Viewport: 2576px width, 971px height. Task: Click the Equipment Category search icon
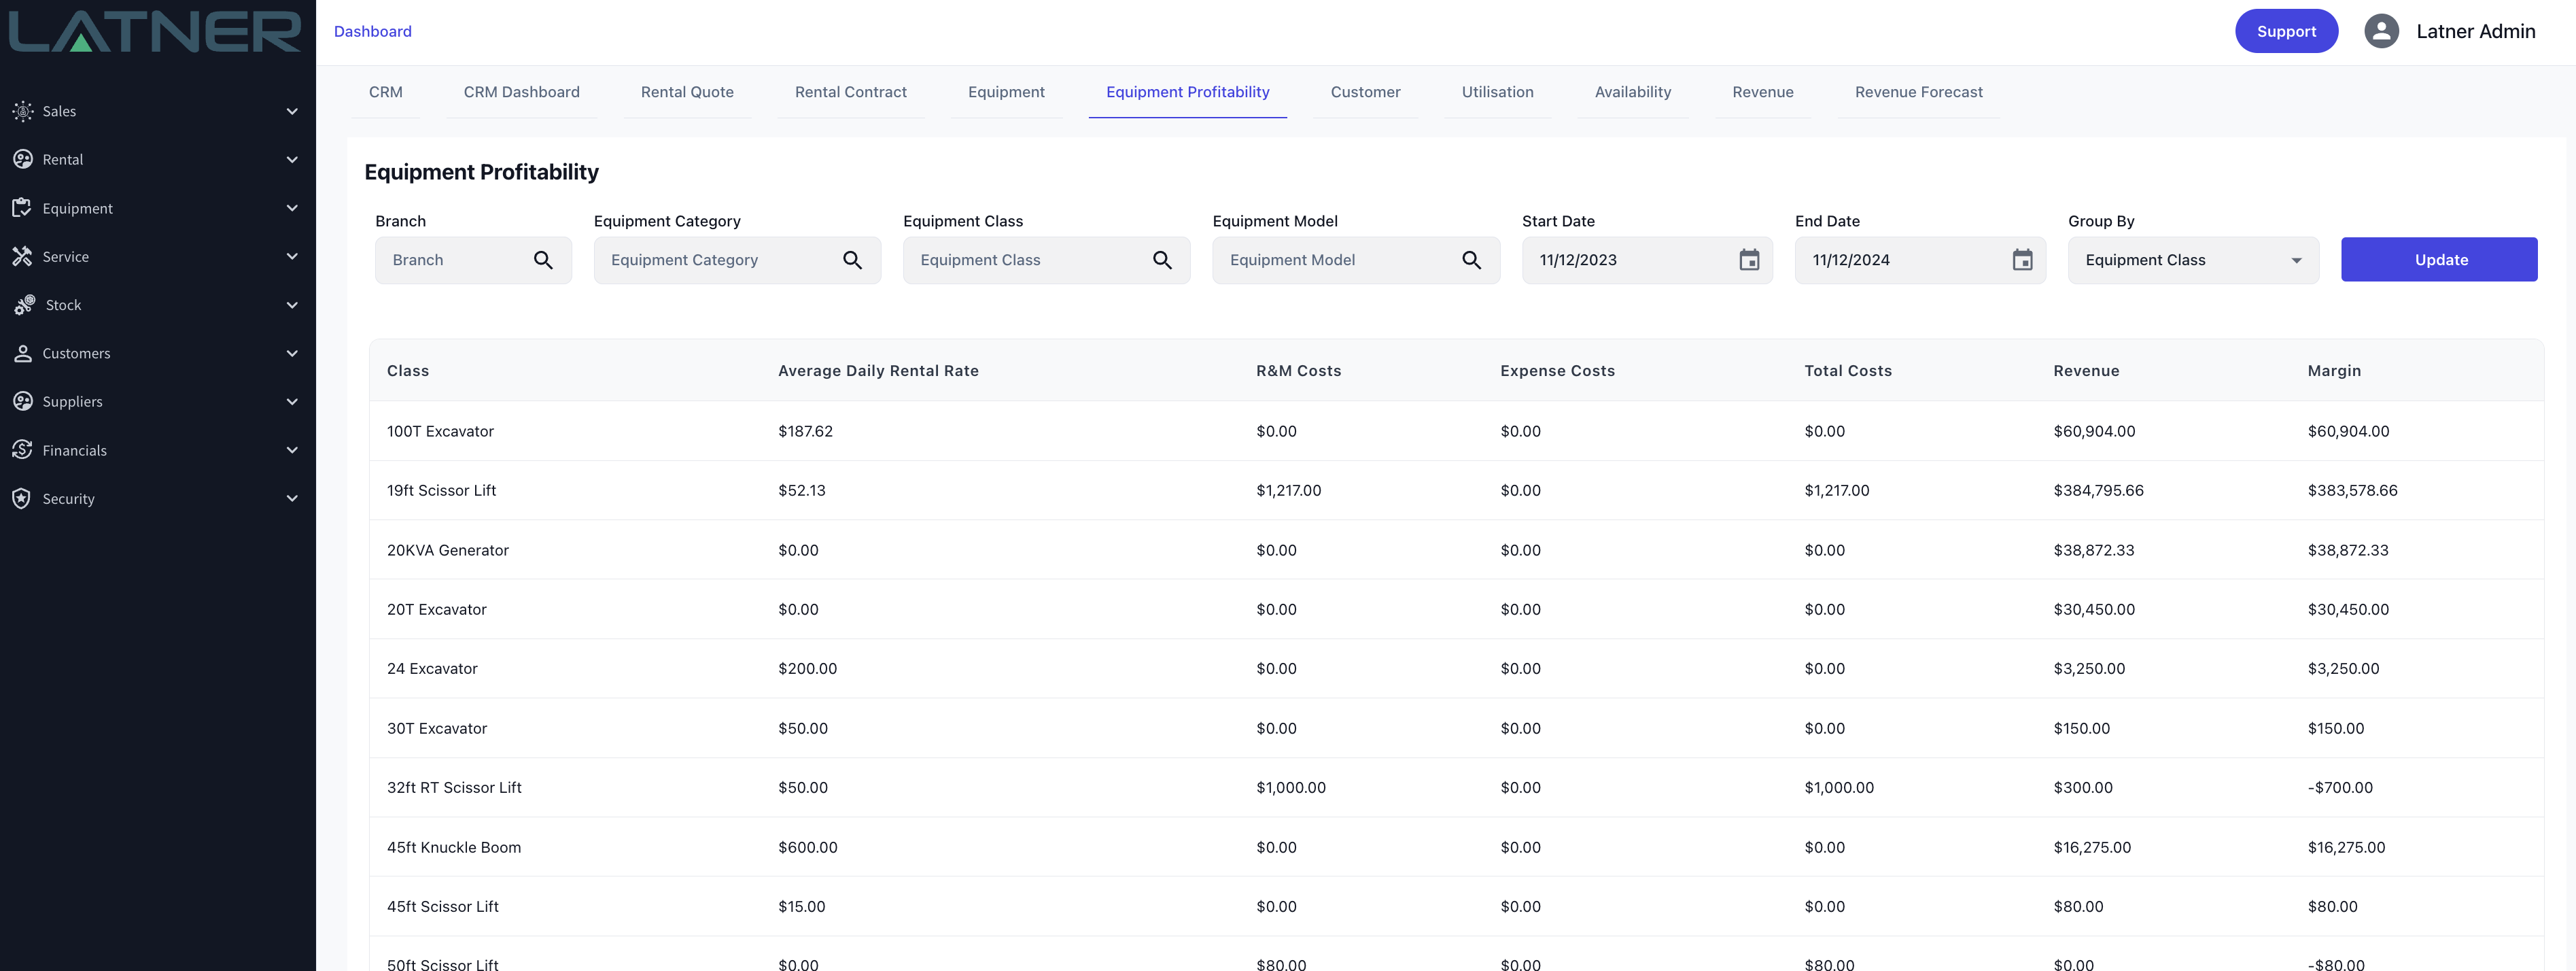[x=852, y=260]
